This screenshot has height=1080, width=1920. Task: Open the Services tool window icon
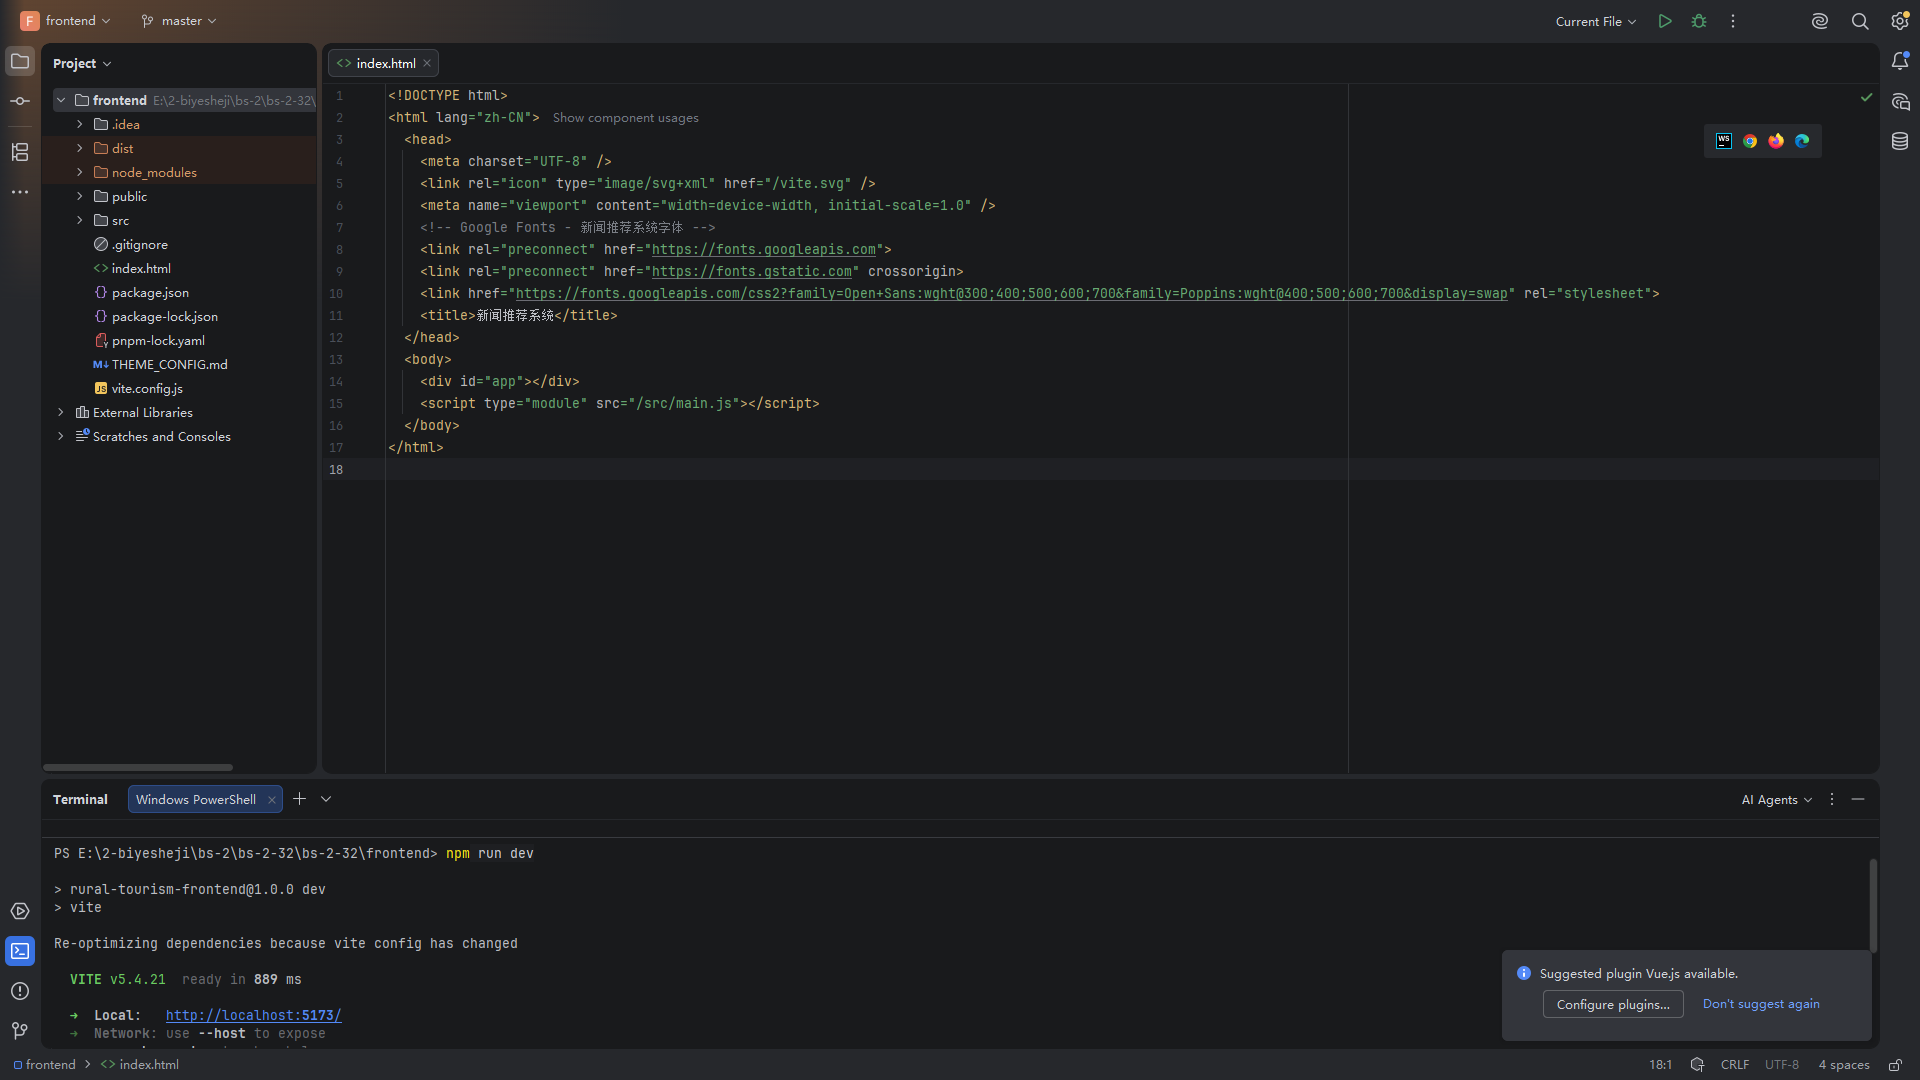(20, 911)
